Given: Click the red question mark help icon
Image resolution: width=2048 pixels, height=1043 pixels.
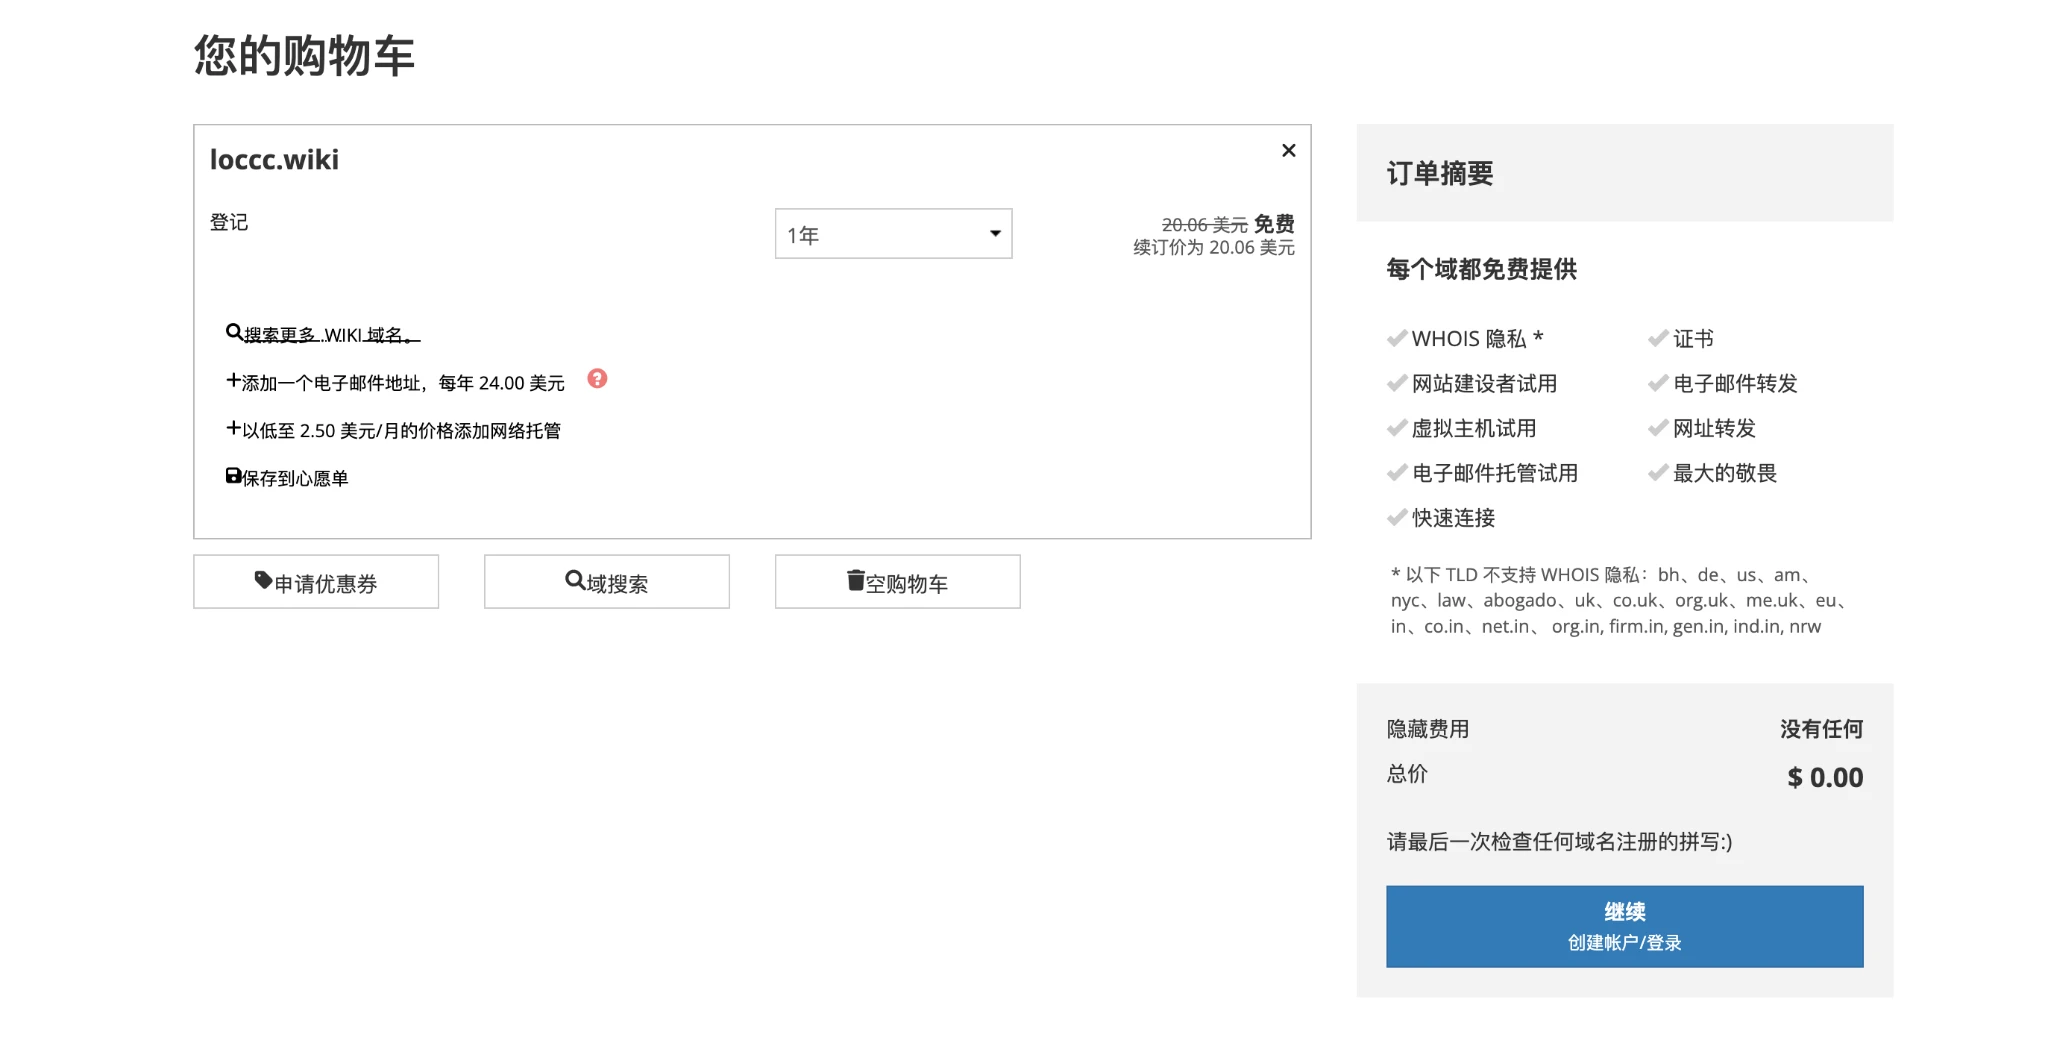Looking at the screenshot, I should pyautogui.click(x=597, y=379).
